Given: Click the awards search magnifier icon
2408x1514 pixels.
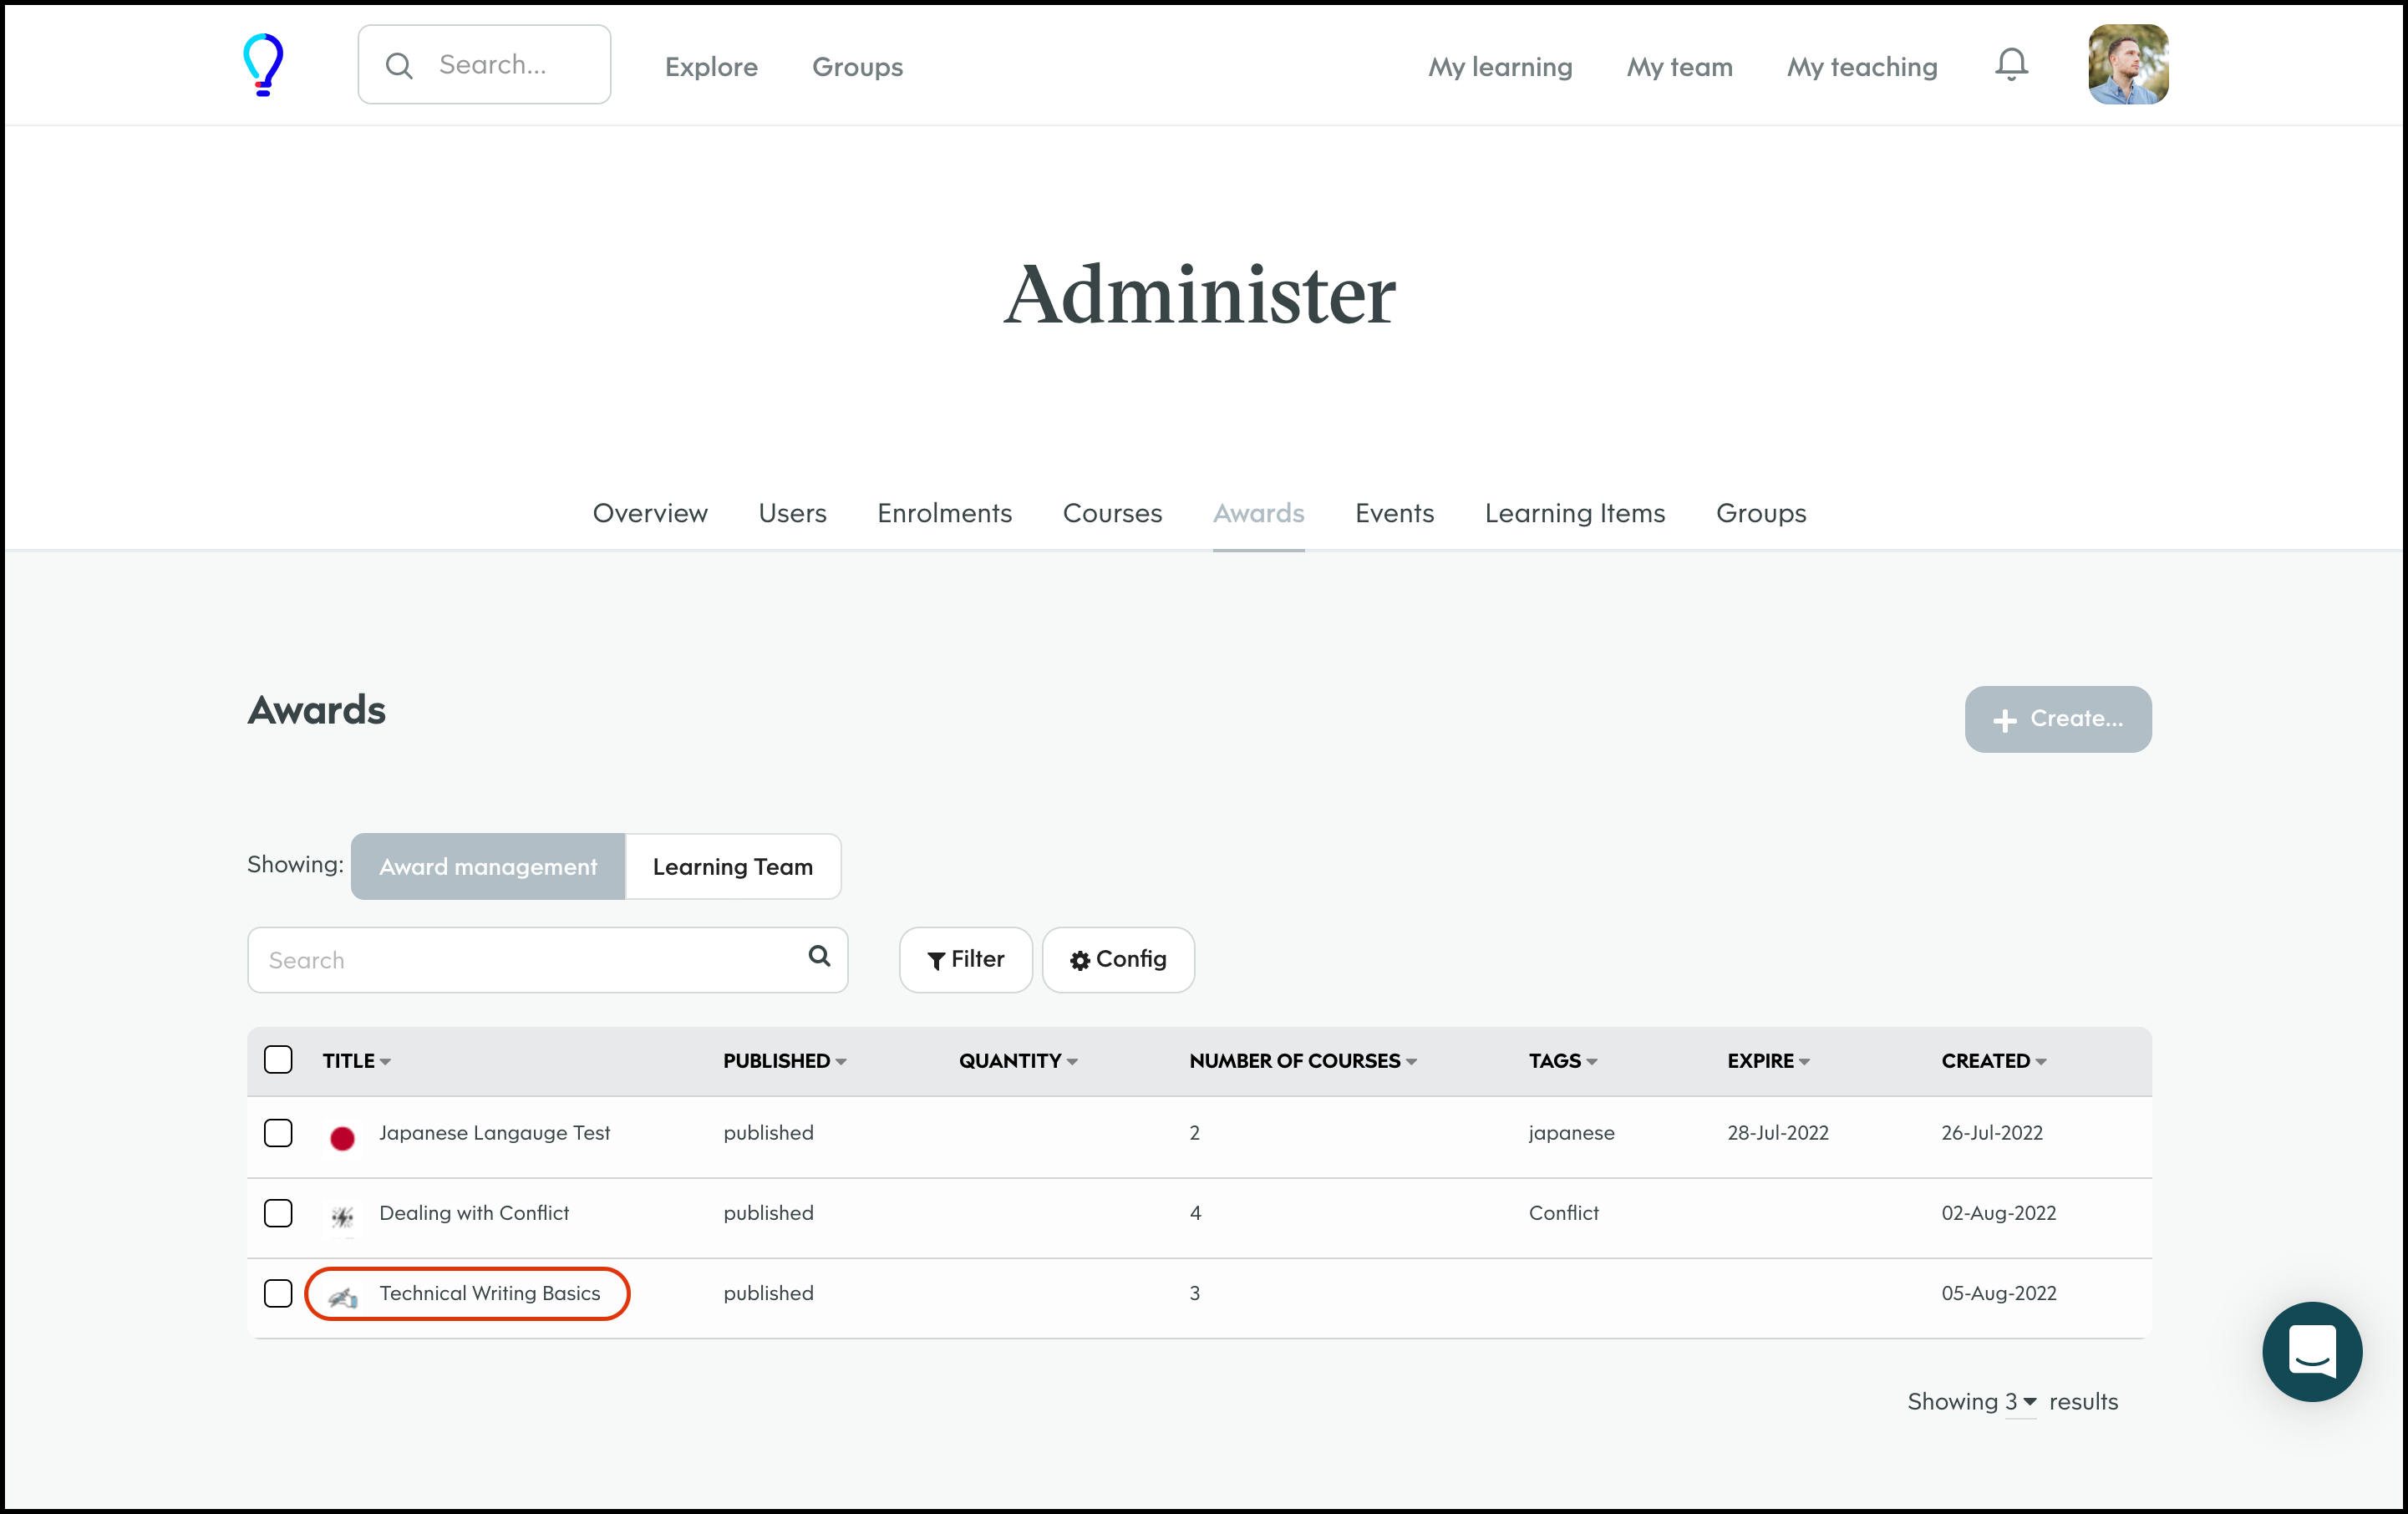Looking at the screenshot, I should [x=819, y=956].
